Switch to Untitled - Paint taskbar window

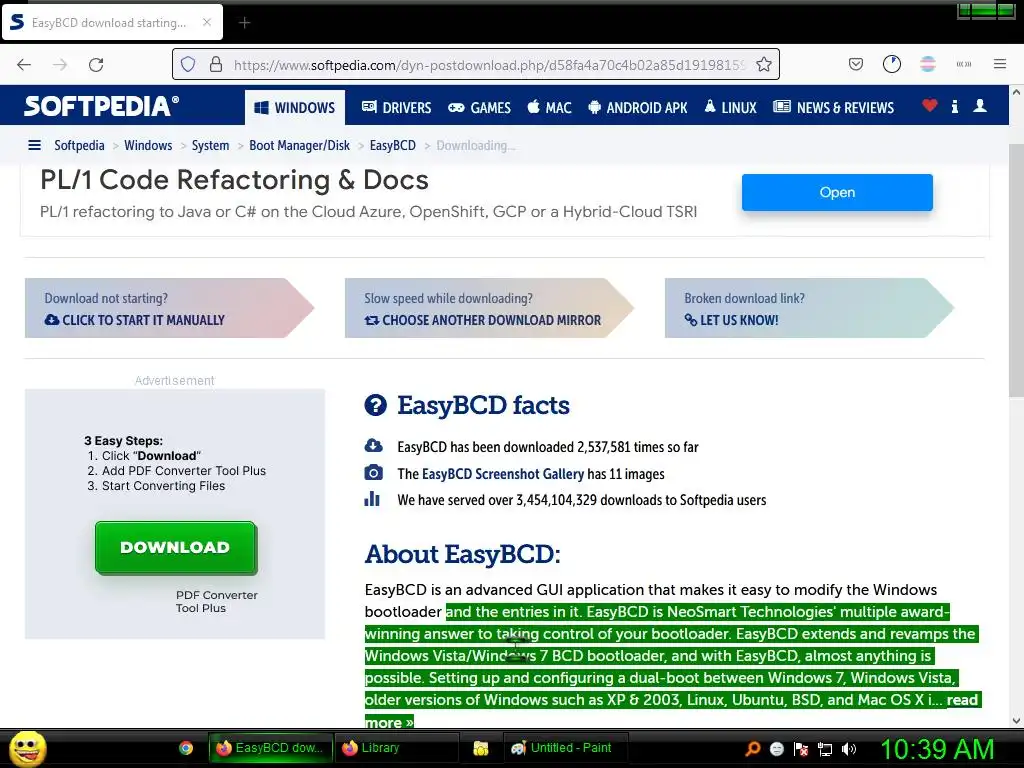tap(566, 748)
